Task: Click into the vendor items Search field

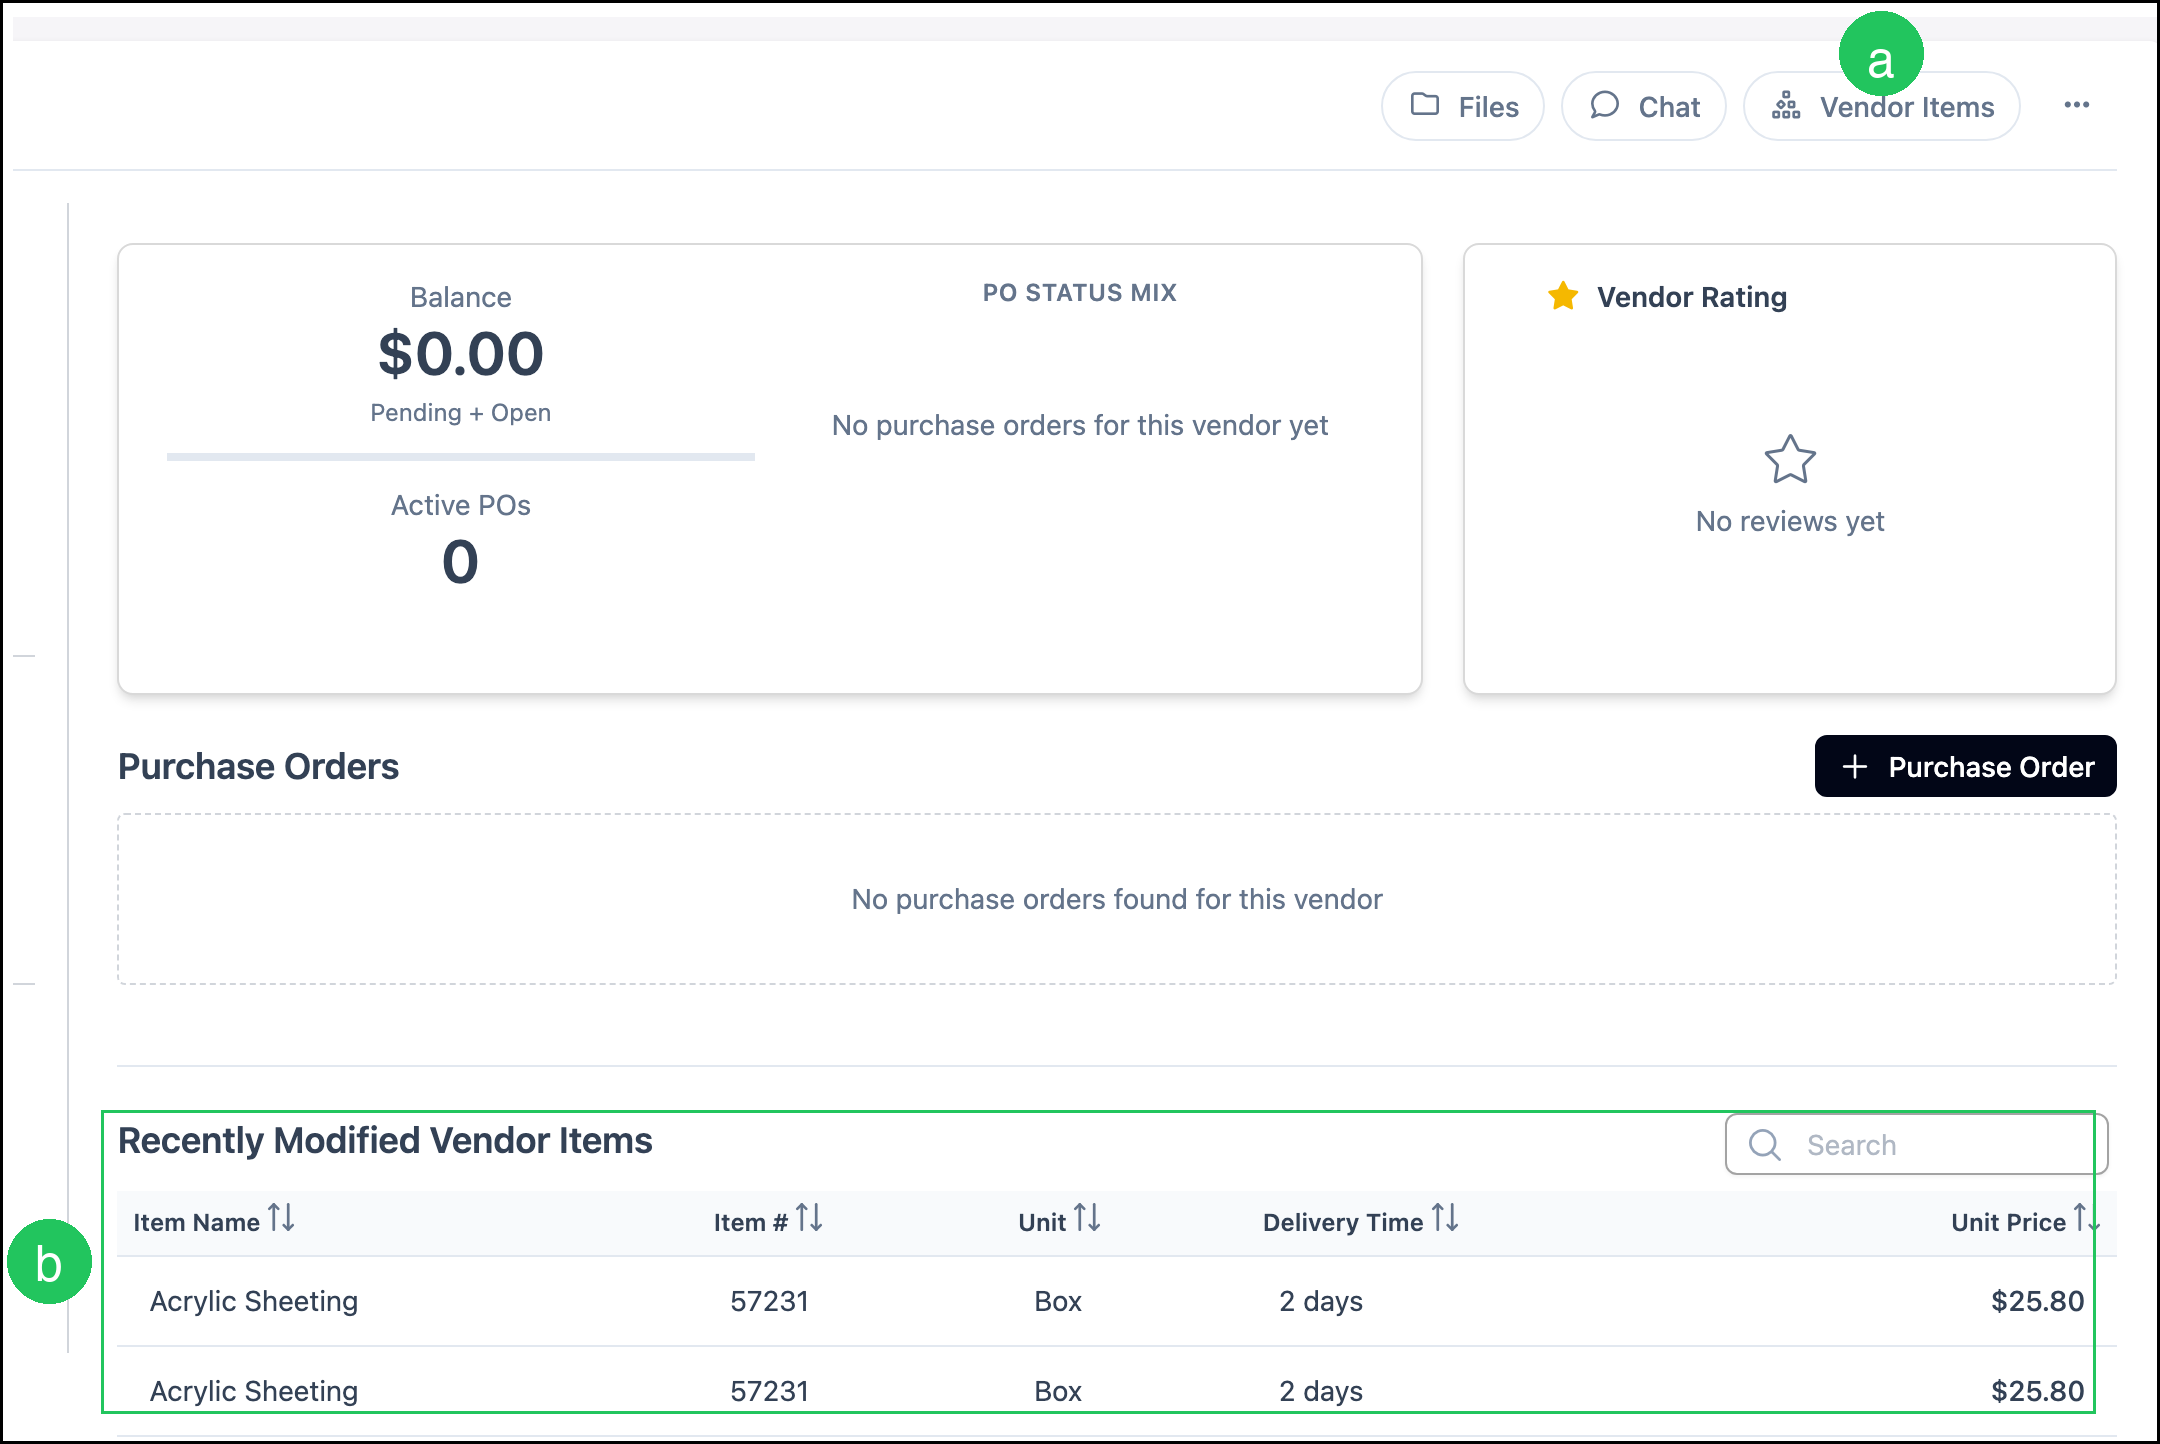Action: click(x=1917, y=1144)
